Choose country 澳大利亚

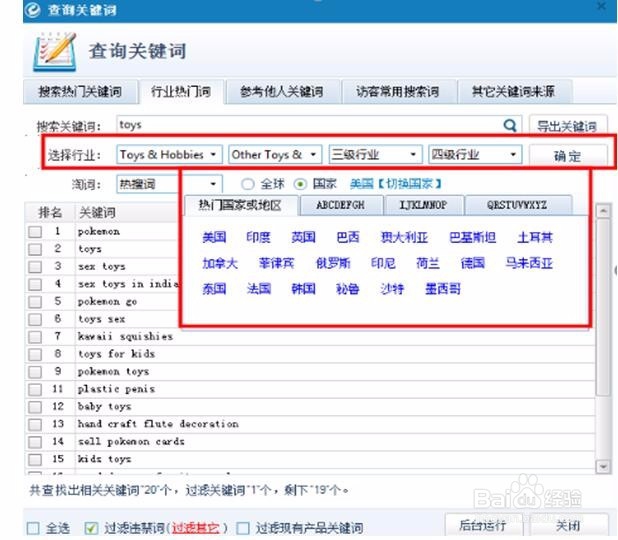pyautogui.click(x=404, y=237)
